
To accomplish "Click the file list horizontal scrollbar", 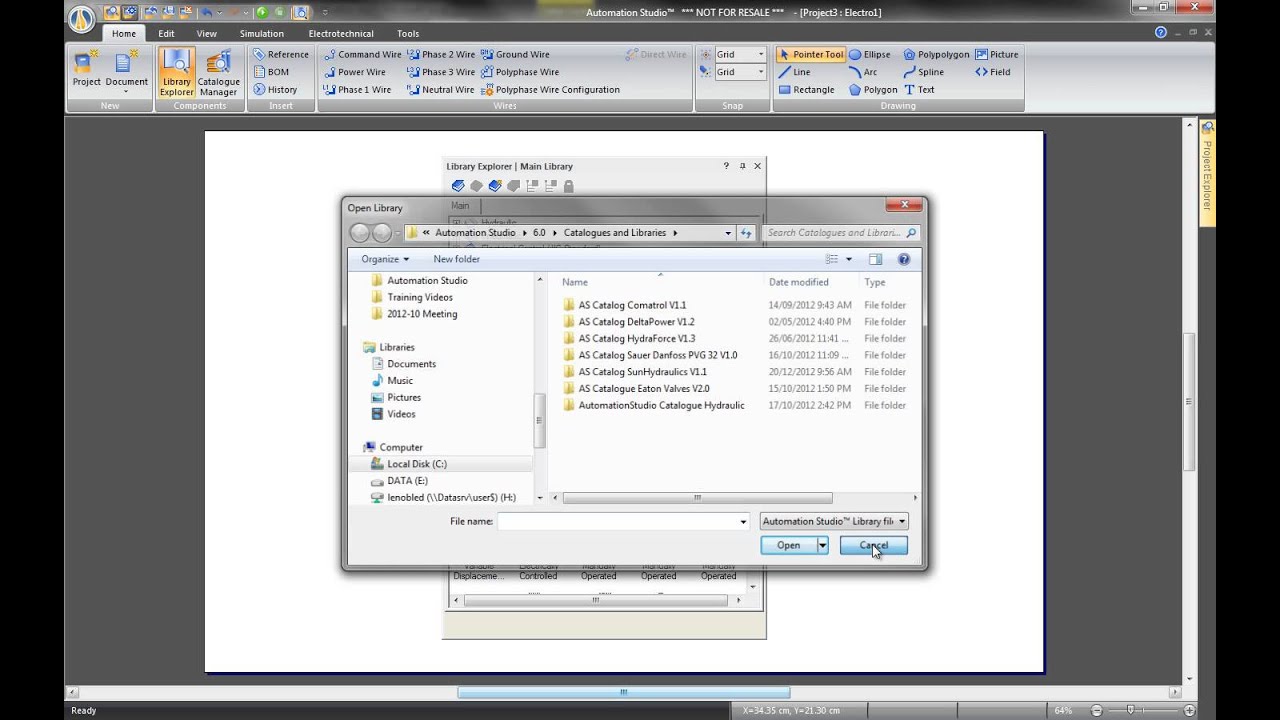I will (697, 497).
